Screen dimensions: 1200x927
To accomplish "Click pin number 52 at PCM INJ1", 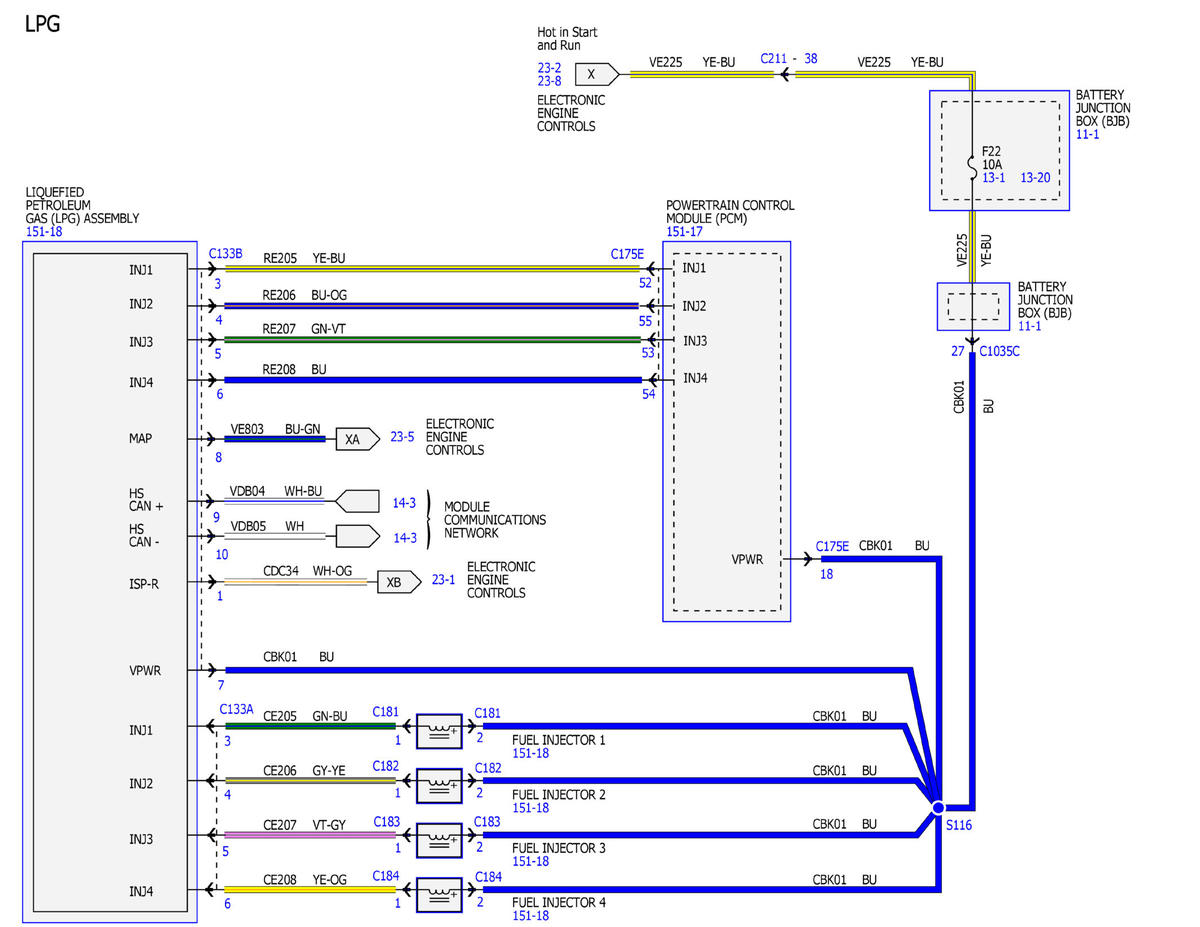I will click(x=646, y=284).
